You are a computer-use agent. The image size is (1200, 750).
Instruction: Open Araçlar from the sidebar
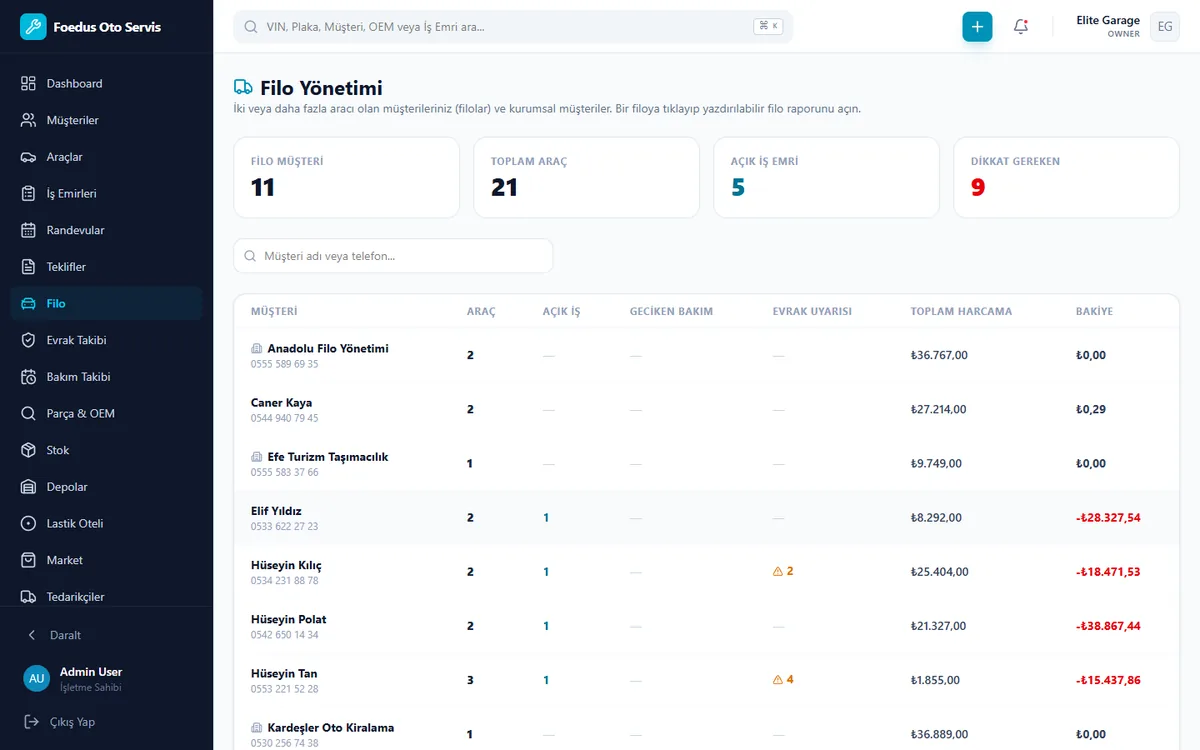click(107, 157)
